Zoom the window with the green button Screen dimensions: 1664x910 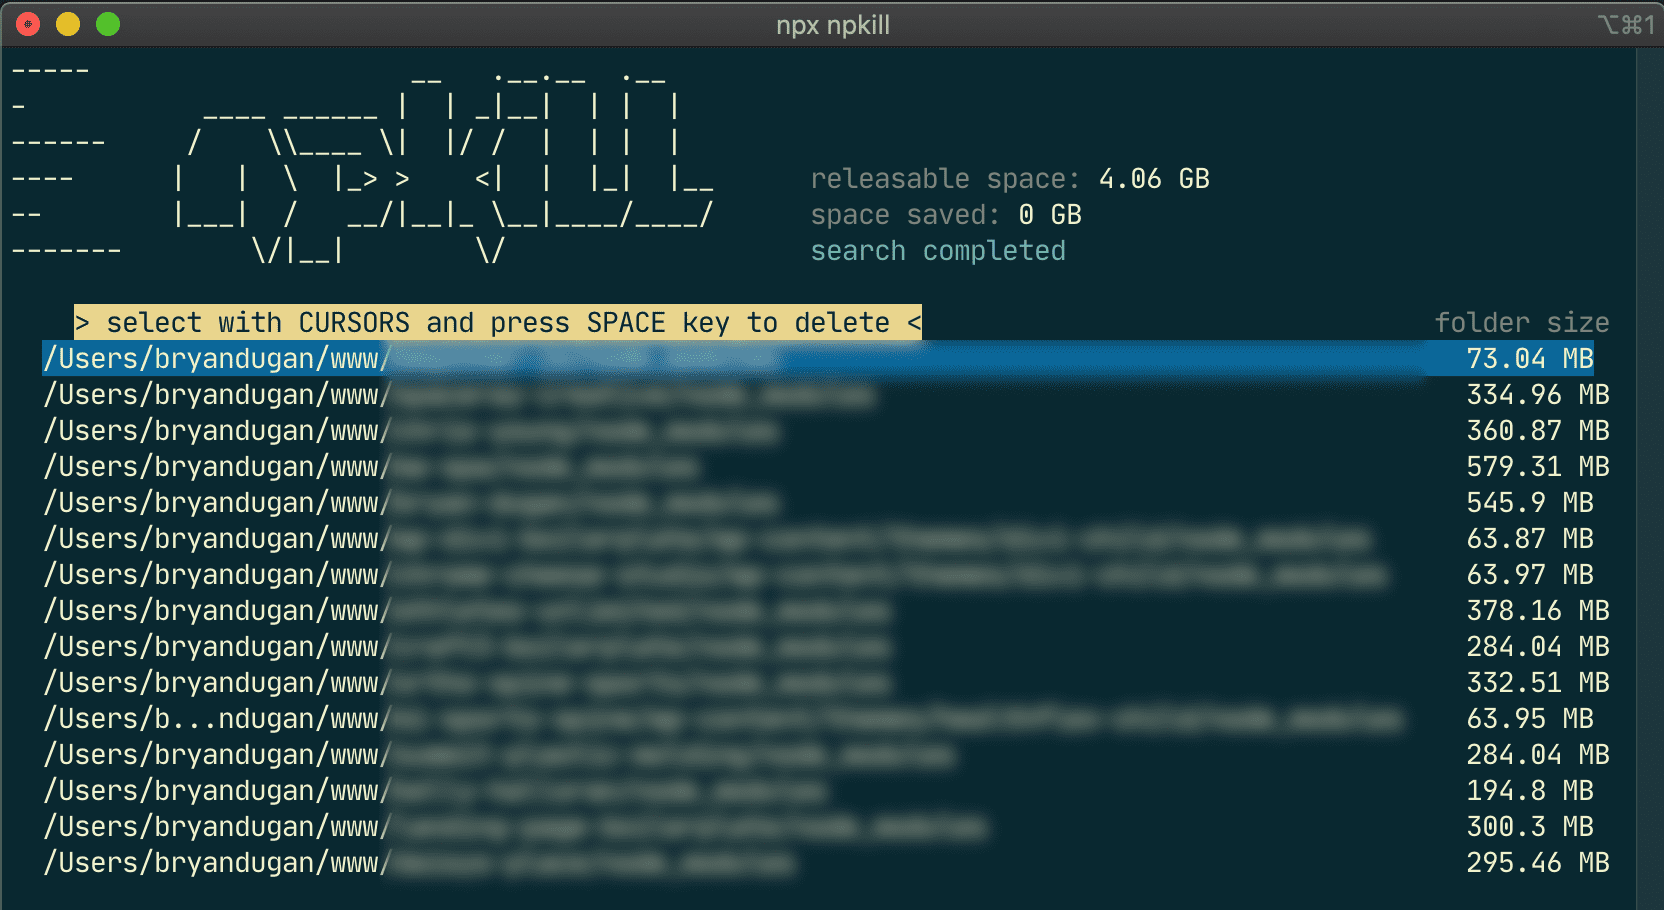click(x=108, y=24)
